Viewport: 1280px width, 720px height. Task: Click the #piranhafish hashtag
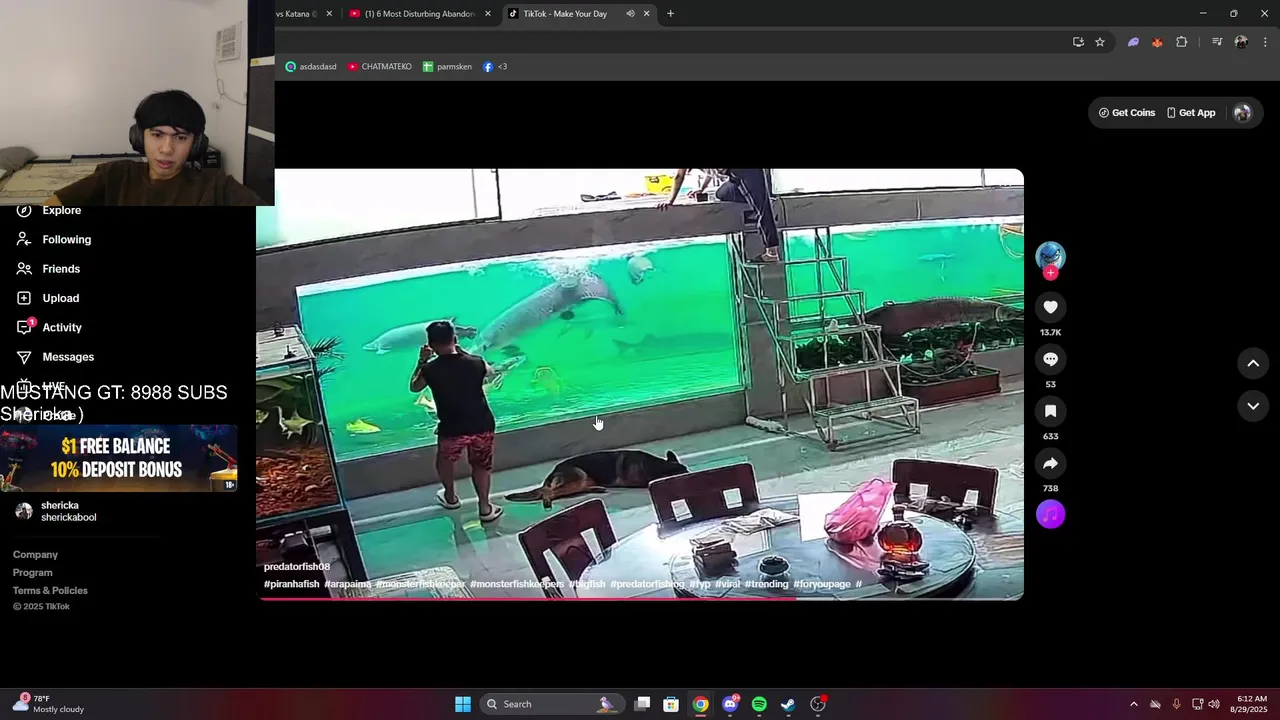[292, 584]
